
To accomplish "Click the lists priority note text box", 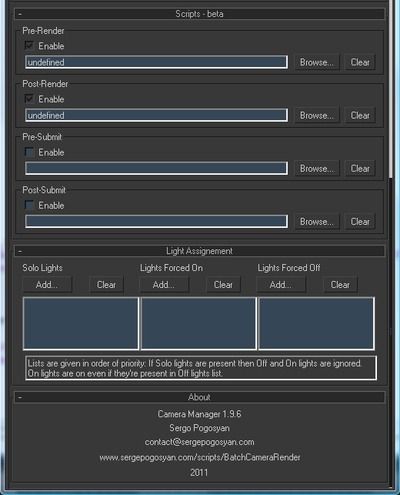I will (201, 368).
